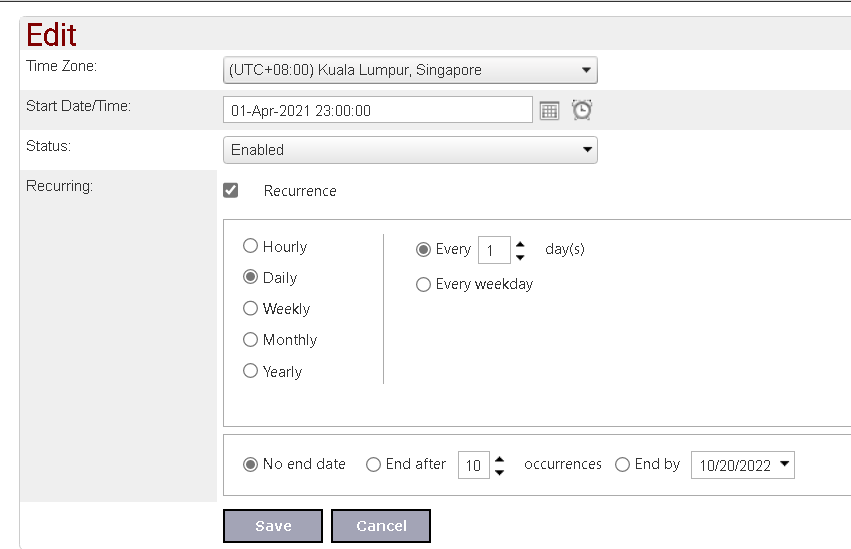Image resolution: width=851 pixels, height=549 pixels.
Task: Click the Save button
Action: click(273, 526)
